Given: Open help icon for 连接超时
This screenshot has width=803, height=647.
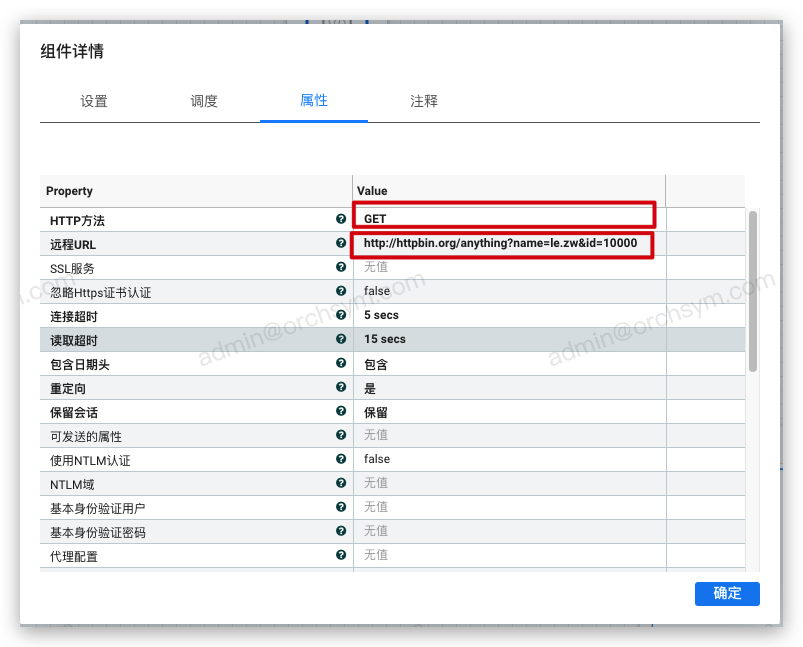Looking at the screenshot, I should [341, 315].
